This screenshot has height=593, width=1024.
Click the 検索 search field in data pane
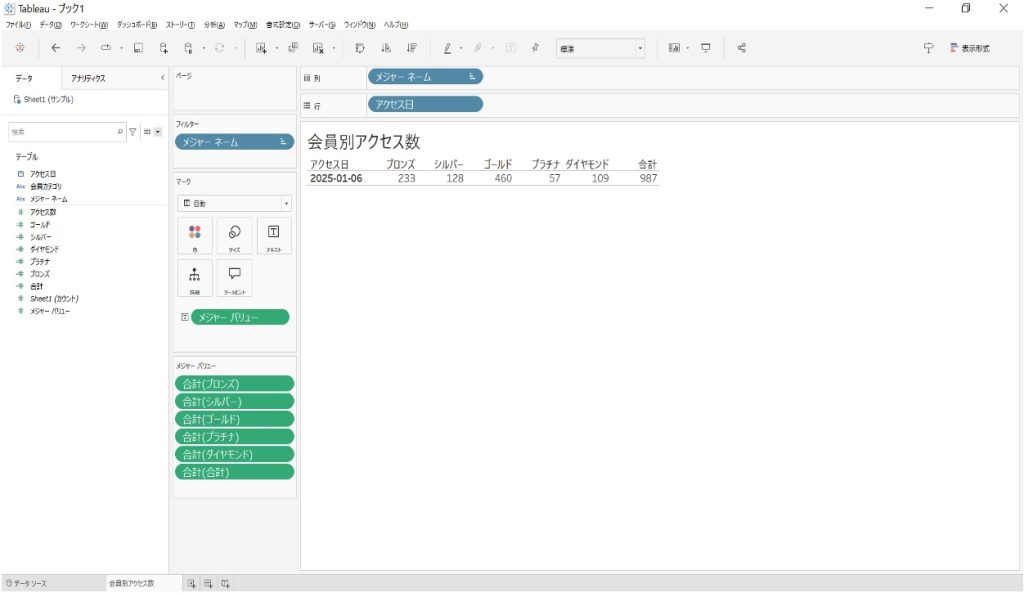coord(62,132)
